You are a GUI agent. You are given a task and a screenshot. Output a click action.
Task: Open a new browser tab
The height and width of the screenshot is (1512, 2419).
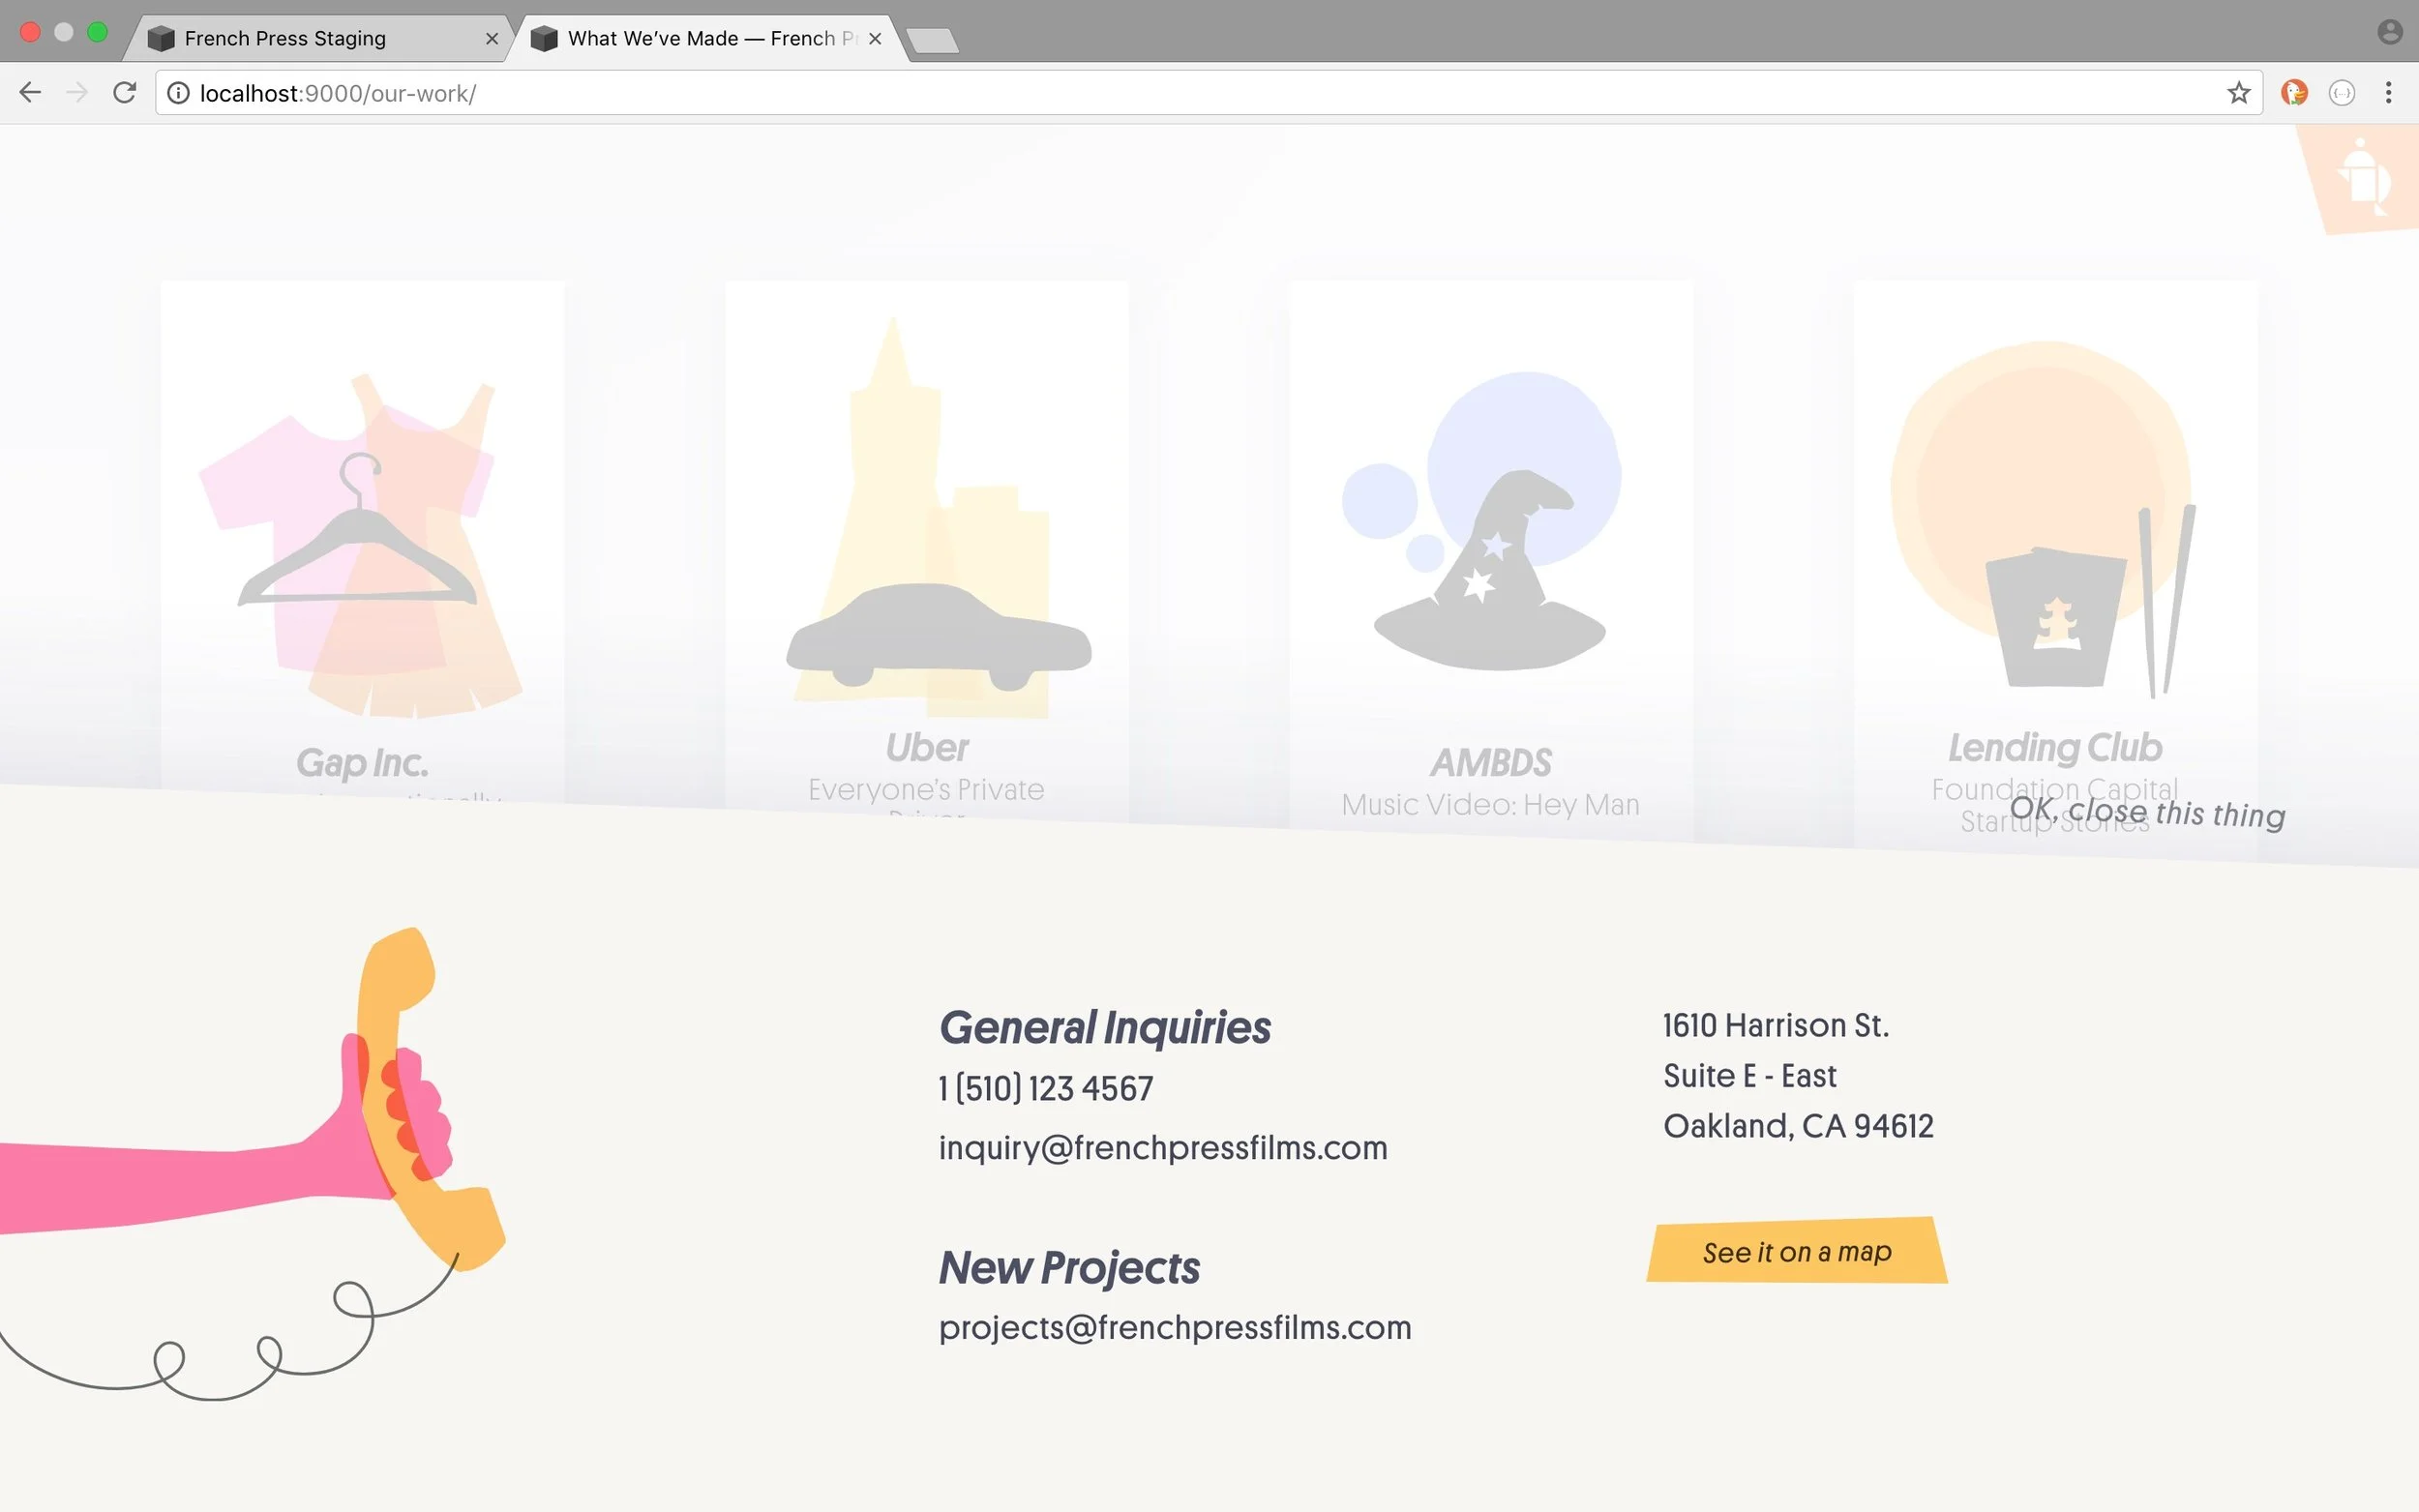(932, 40)
